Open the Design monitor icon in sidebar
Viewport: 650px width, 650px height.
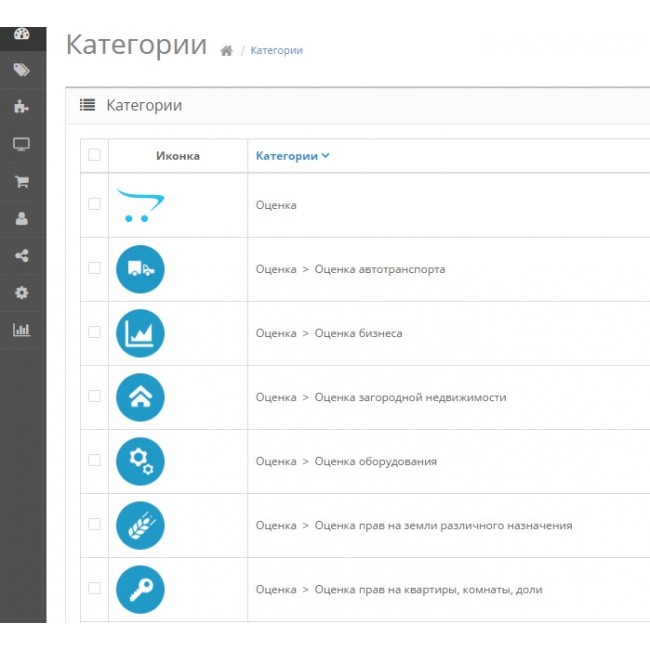[x=21, y=144]
